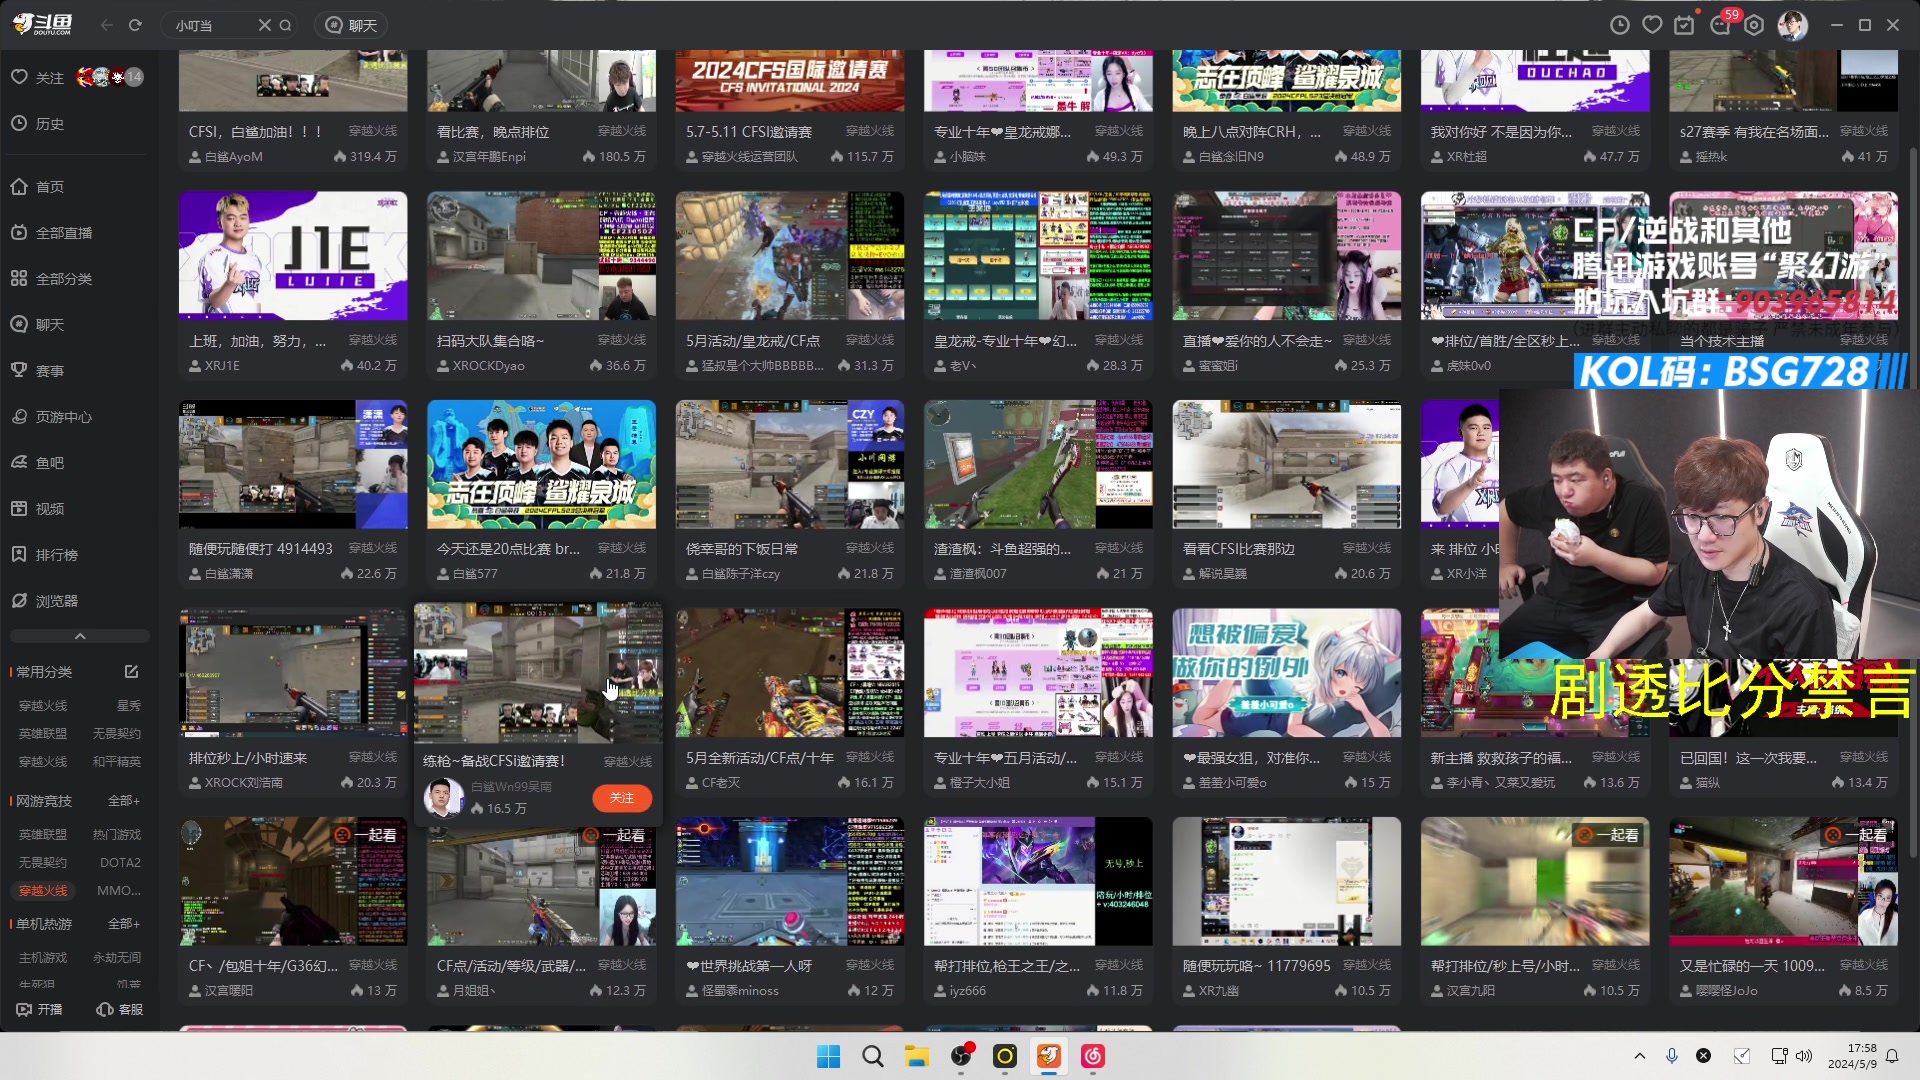The image size is (1920, 1080).
Task: Open 世界挑战第一人呀 stream thumbnail by 怪留黍minoss
Action: pos(789,881)
